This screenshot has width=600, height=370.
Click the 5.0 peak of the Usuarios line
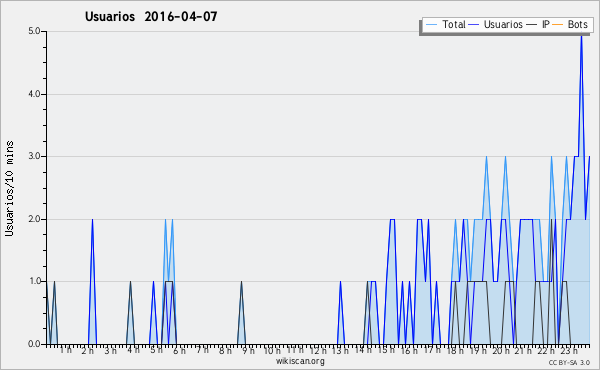click(x=582, y=36)
